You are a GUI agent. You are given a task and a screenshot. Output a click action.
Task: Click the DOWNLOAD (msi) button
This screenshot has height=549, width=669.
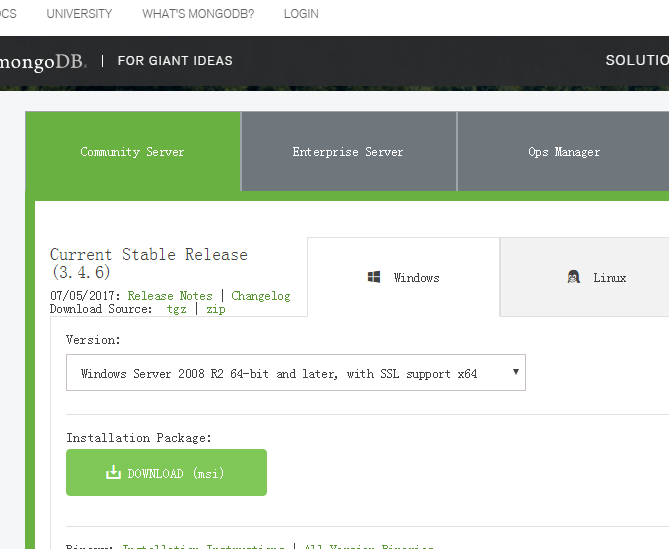click(166, 472)
